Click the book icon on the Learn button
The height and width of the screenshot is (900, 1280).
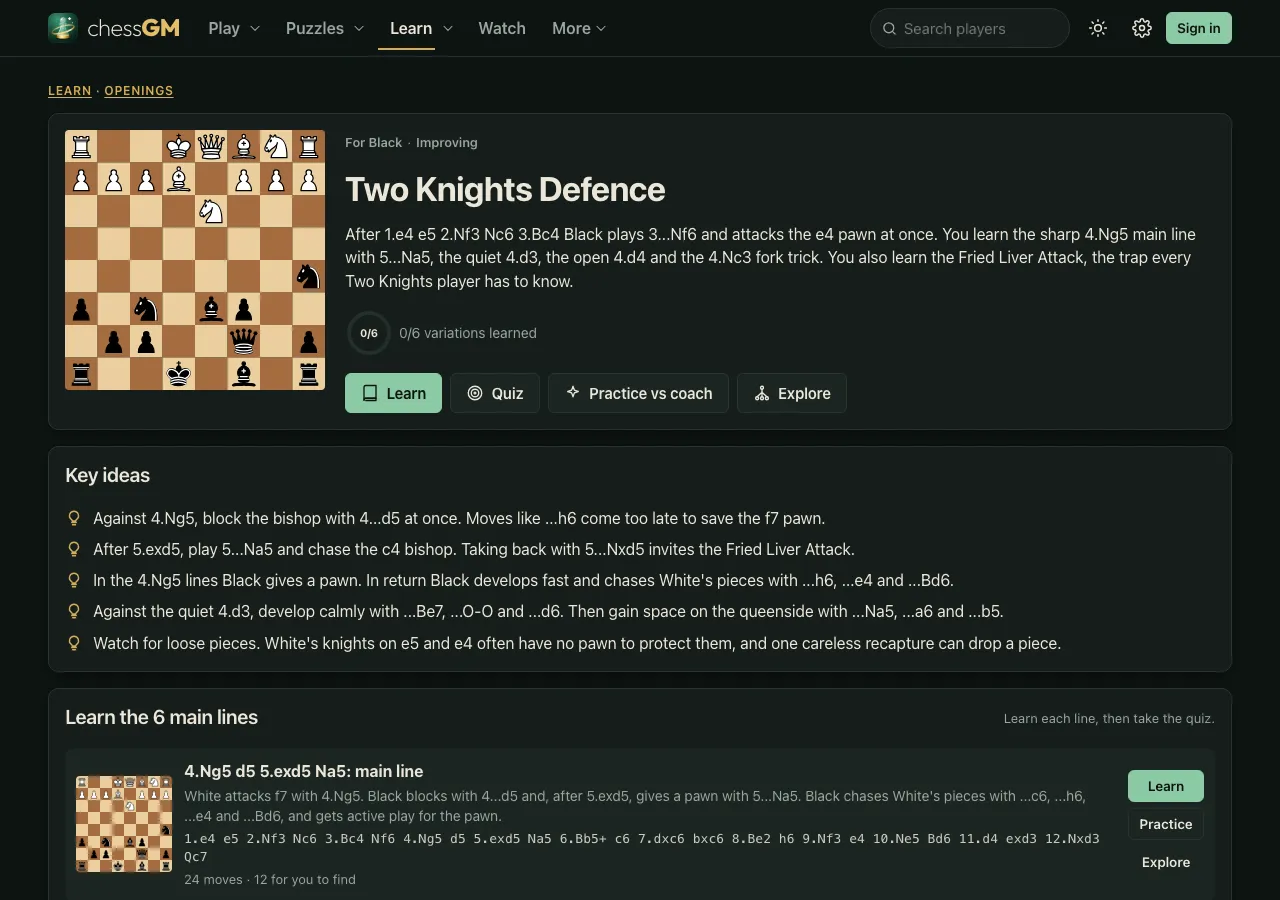tap(370, 393)
